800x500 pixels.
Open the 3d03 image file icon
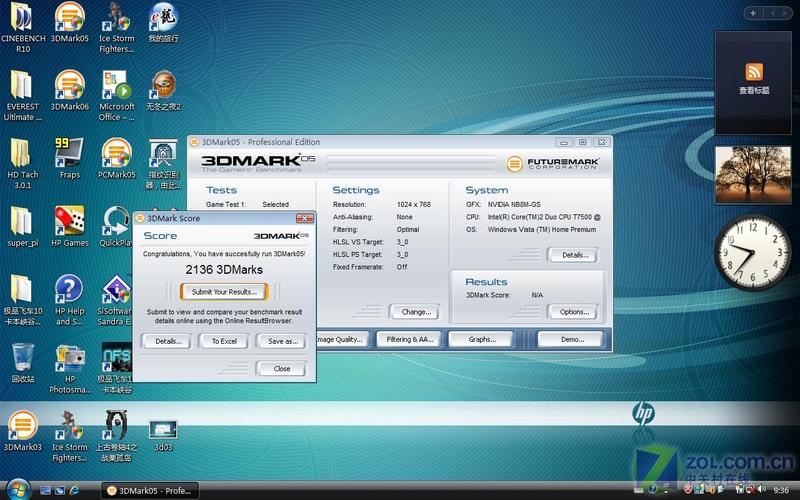163,430
